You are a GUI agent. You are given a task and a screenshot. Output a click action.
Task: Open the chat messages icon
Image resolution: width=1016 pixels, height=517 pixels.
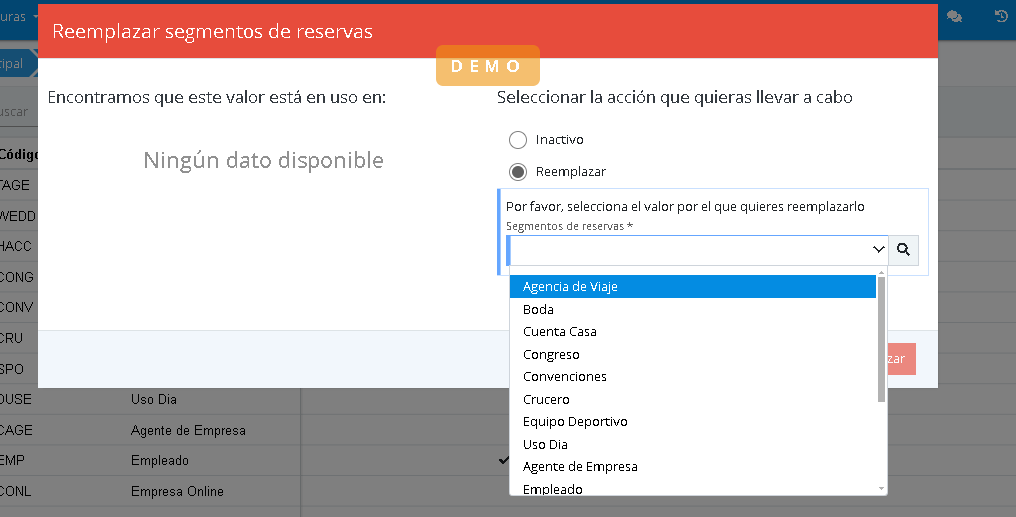(955, 16)
